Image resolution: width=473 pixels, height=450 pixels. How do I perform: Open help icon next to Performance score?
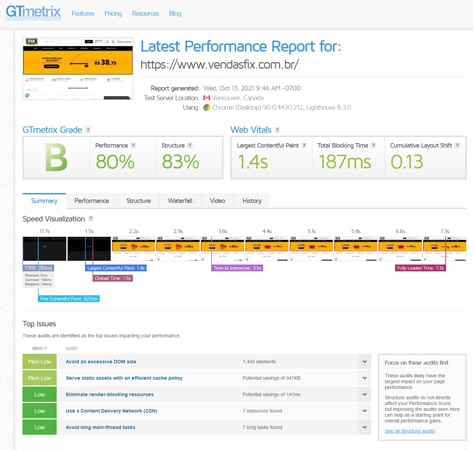(x=133, y=145)
